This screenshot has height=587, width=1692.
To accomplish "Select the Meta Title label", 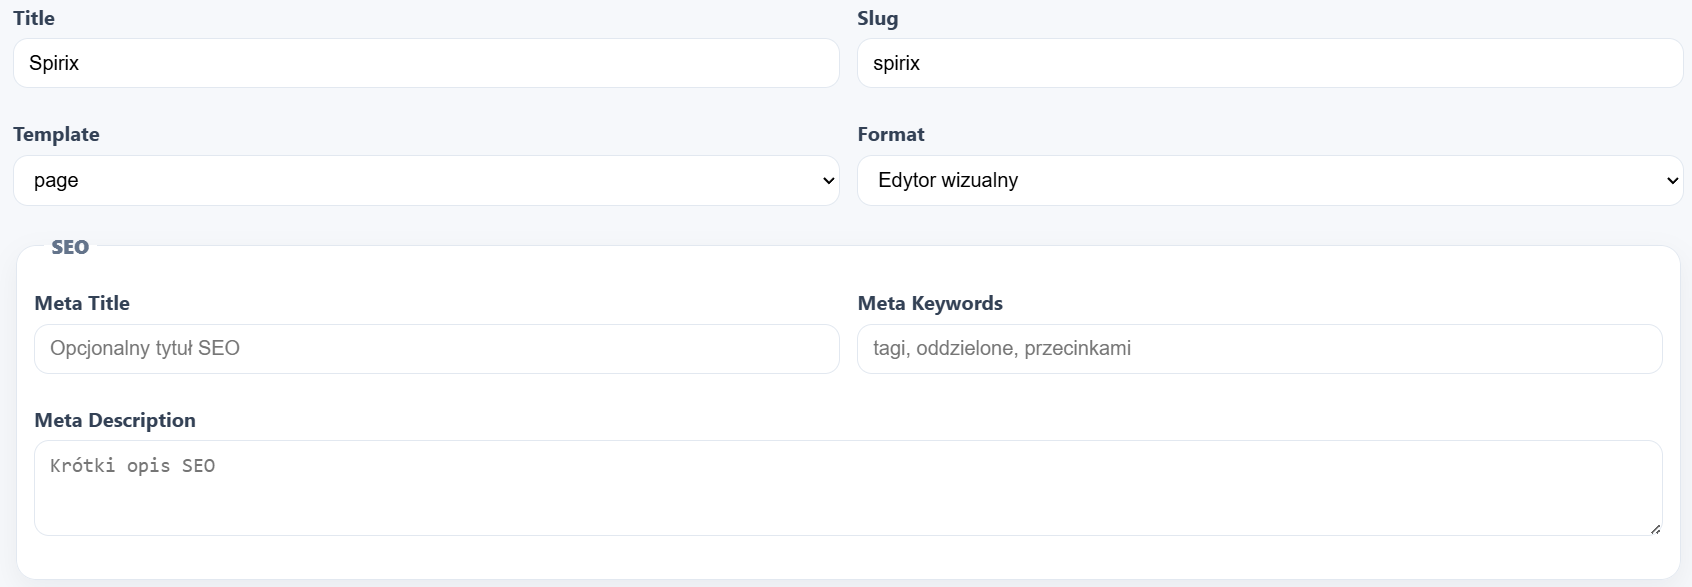I will click(82, 303).
